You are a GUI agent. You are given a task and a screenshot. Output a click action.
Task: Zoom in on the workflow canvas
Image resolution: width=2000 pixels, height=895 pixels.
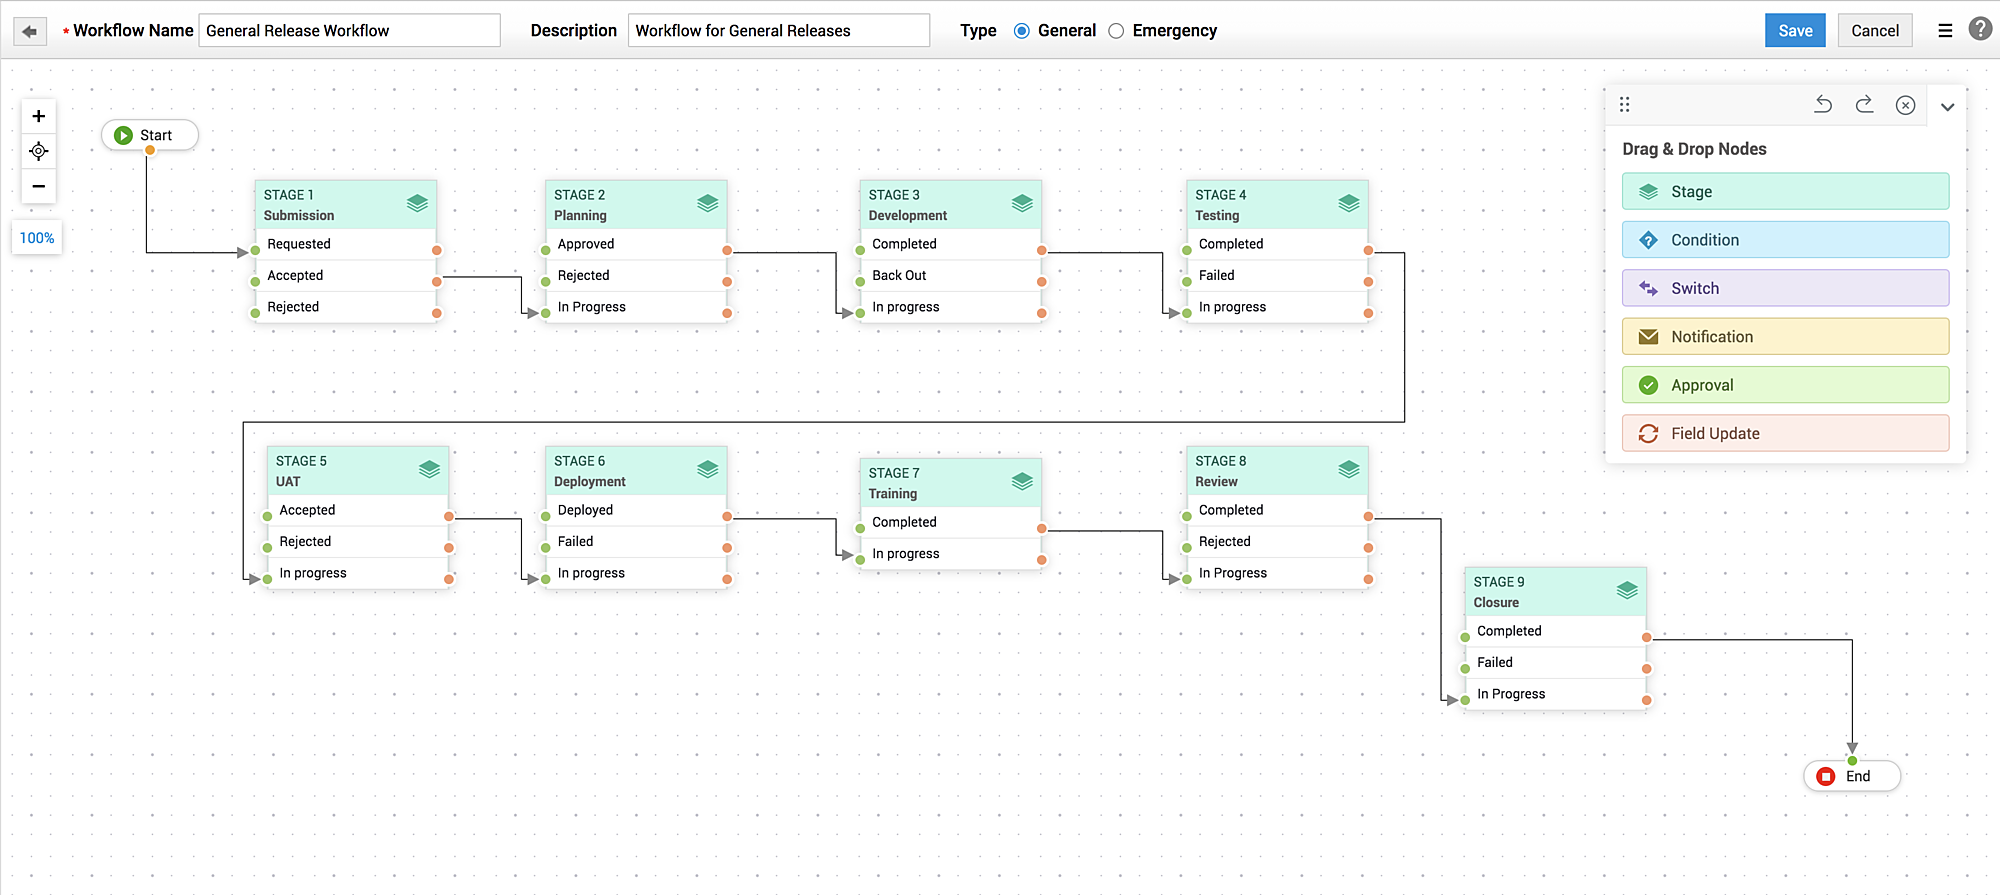pyautogui.click(x=39, y=116)
